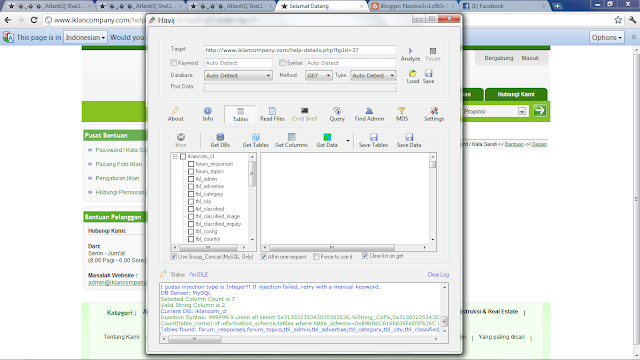Open the Query tool
This screenshot has height=360, width=640.
coord(337,114)
